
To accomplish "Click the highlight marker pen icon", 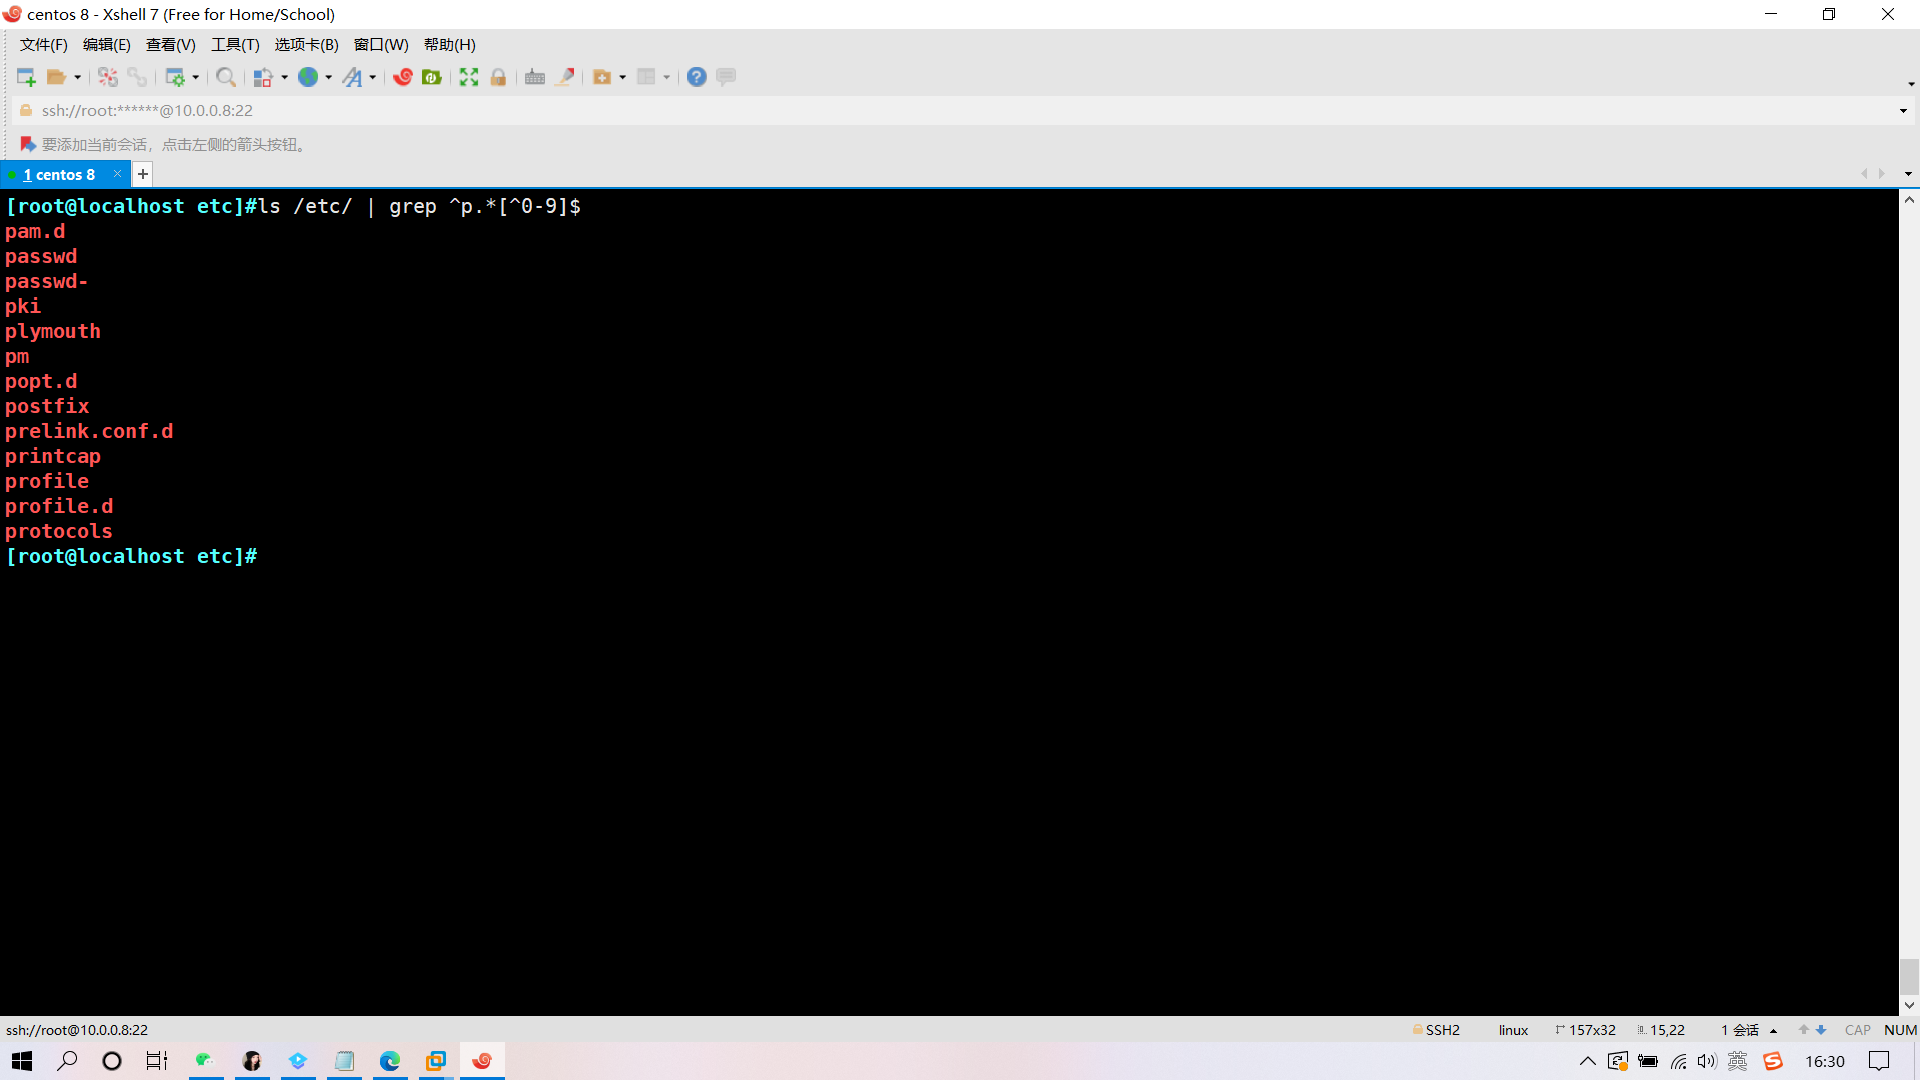I will point(565,77).
